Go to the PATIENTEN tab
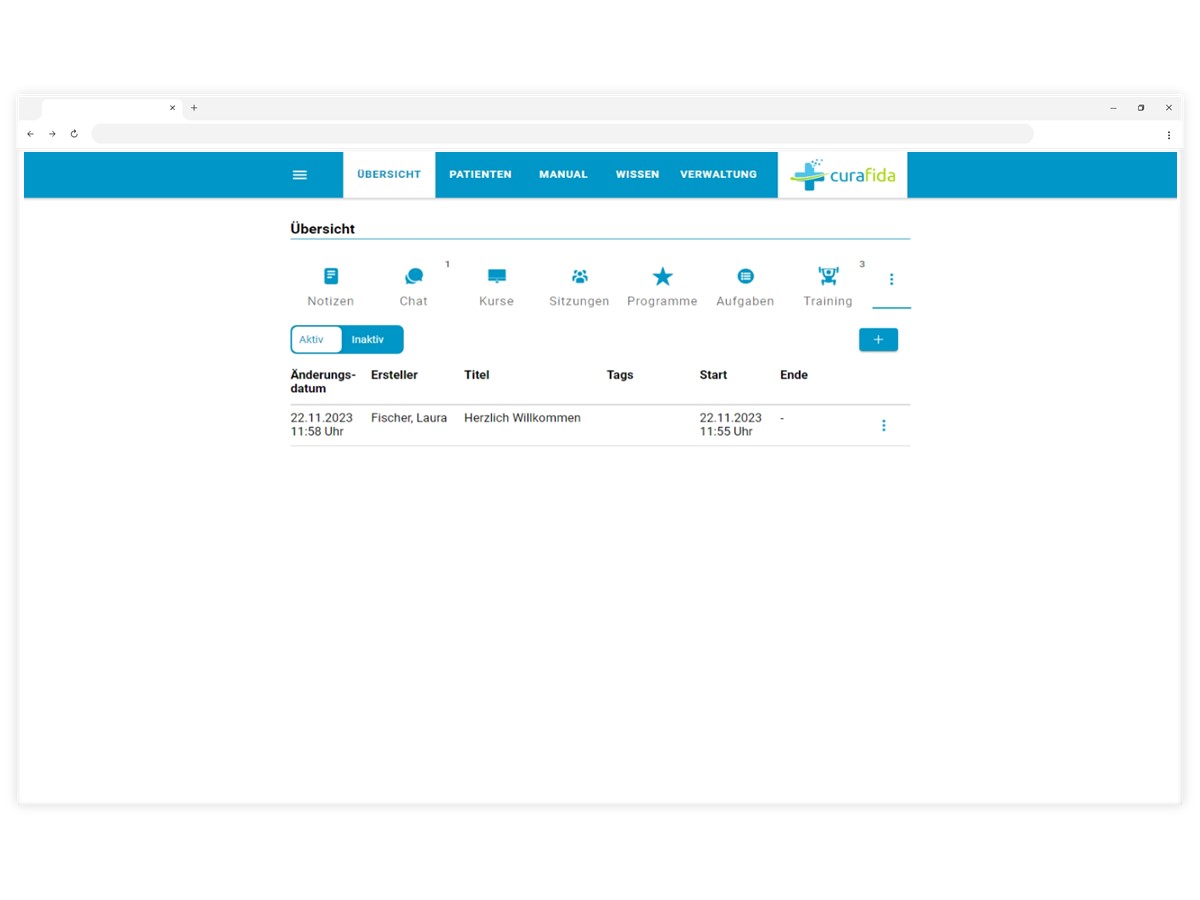The width and height of the screenshot is (1200, 900). pos(480,174)
